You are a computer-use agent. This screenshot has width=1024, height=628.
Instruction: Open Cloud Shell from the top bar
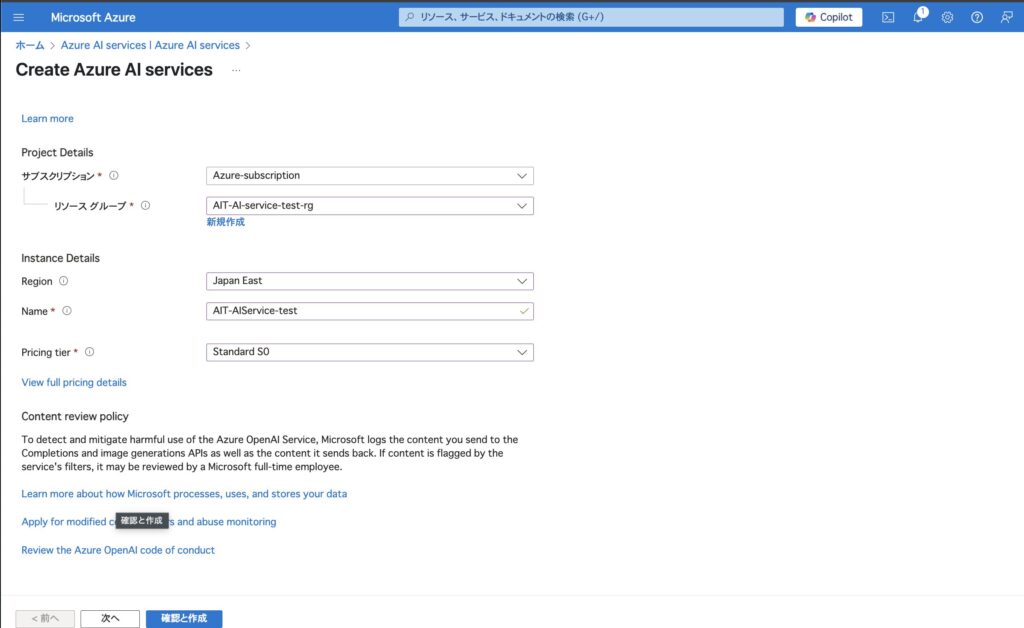(x=888, y=18)
